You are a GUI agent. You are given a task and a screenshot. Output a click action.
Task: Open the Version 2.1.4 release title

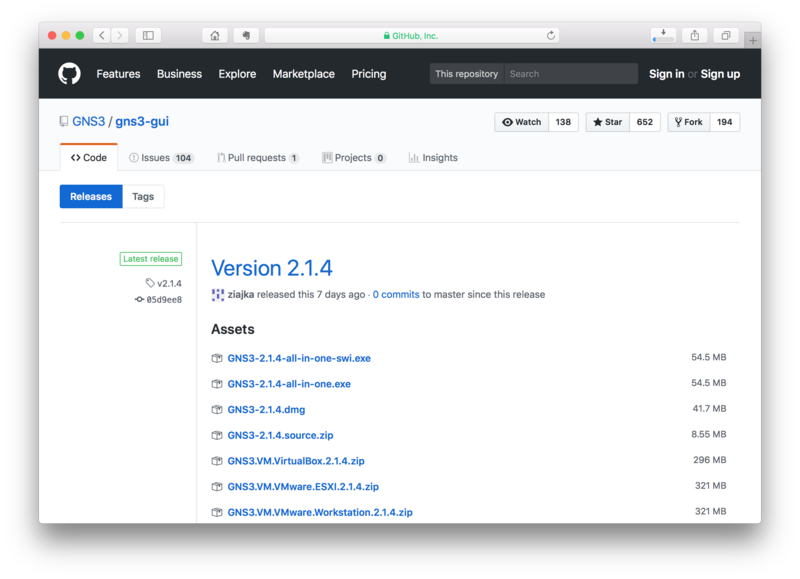[x=272, y=268]
